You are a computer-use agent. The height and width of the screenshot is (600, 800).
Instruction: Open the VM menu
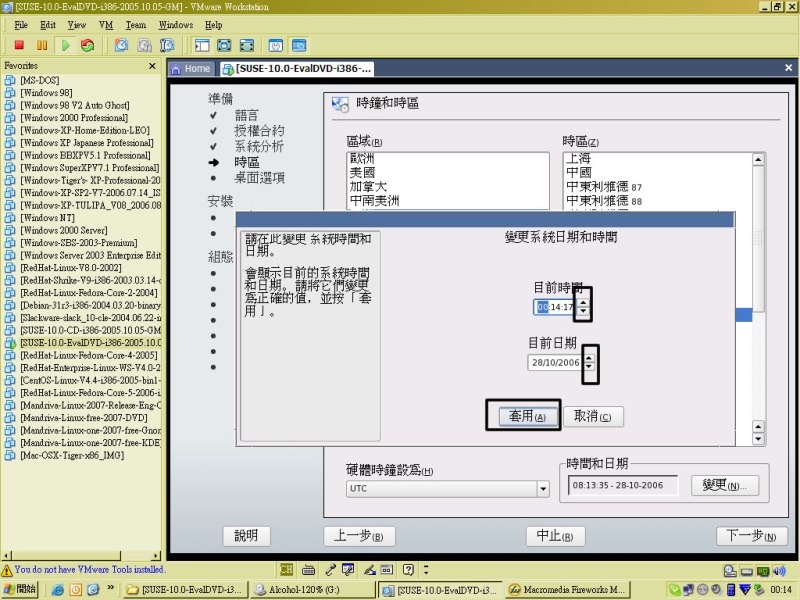[x=106, y=25]
